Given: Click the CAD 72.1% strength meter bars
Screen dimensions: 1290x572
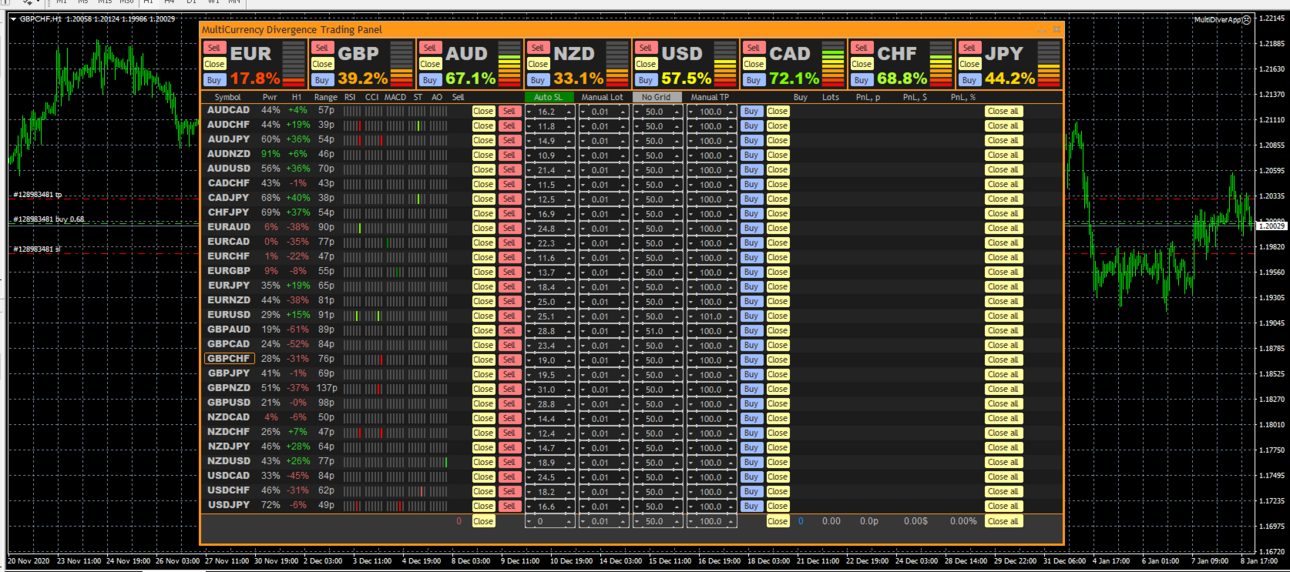Looking at the screenshot, I should pyautogui.click(x=834, y=63).
